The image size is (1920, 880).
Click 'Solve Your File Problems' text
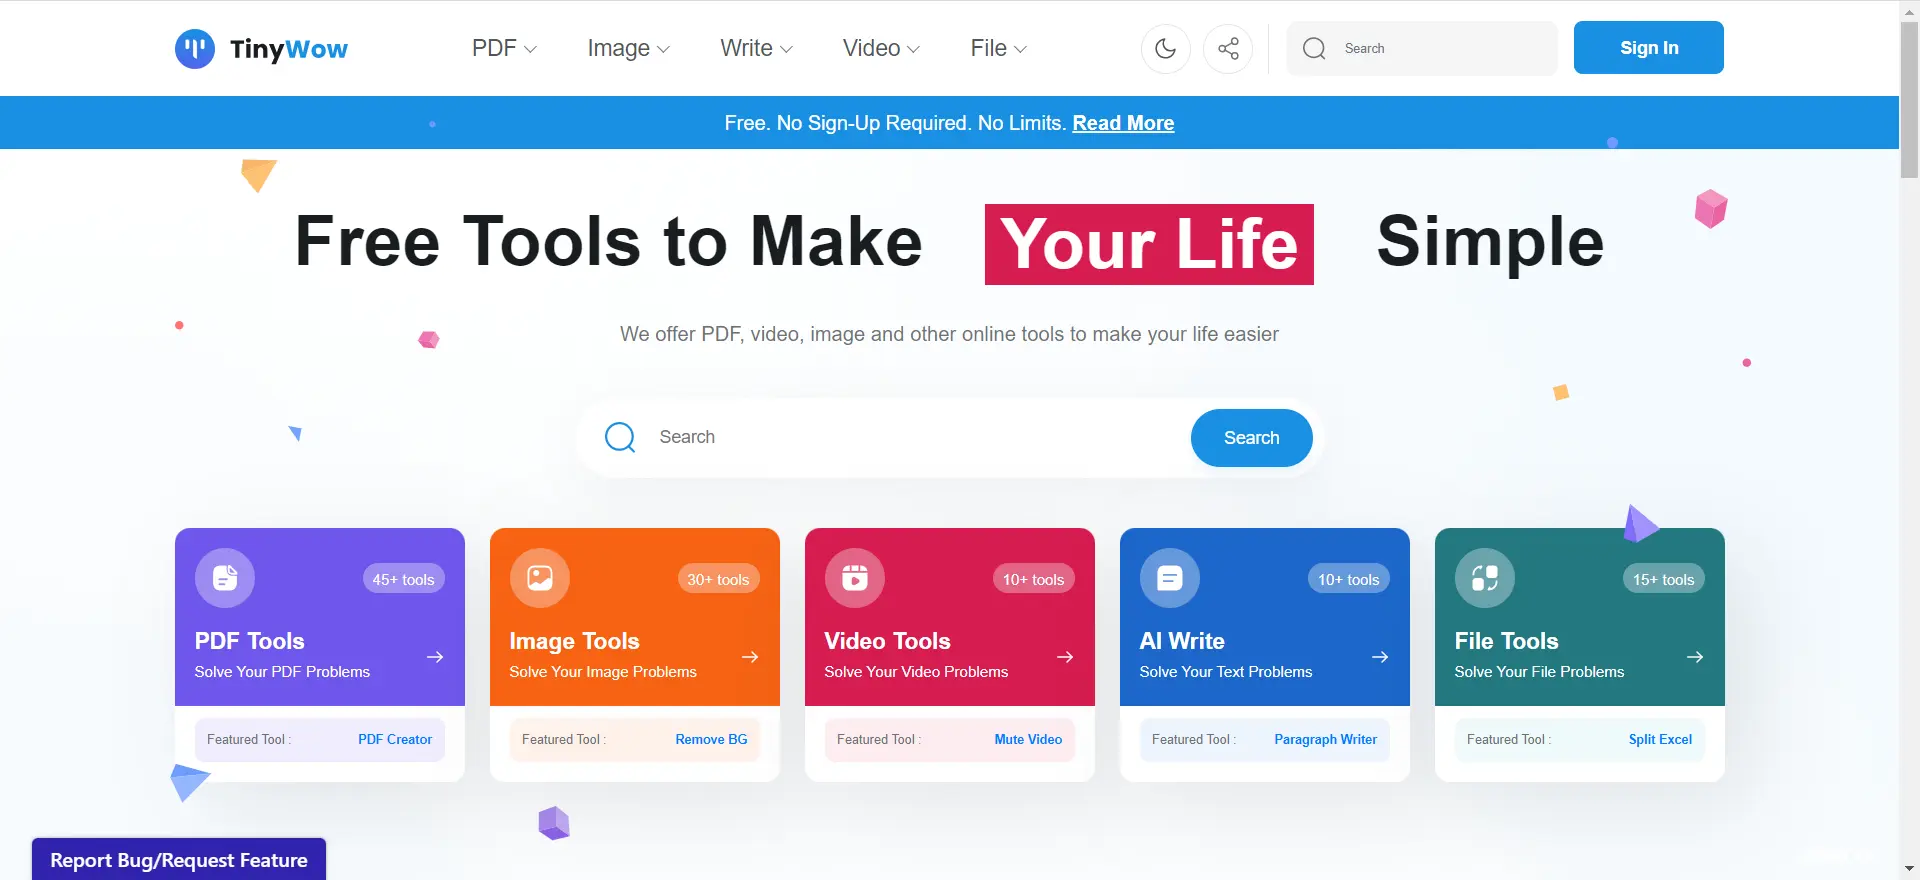point(1539,672)
